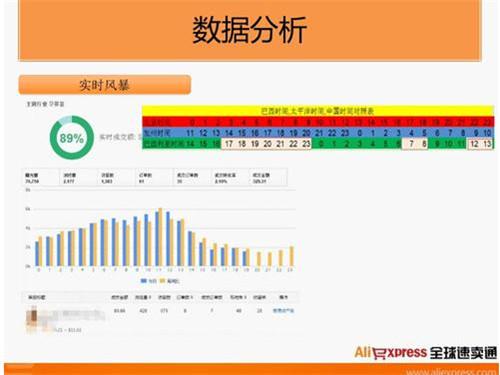The image size is (500, 375).
Task: Click the 全球速卖通 brand text
Action: (x=463, y=353)
